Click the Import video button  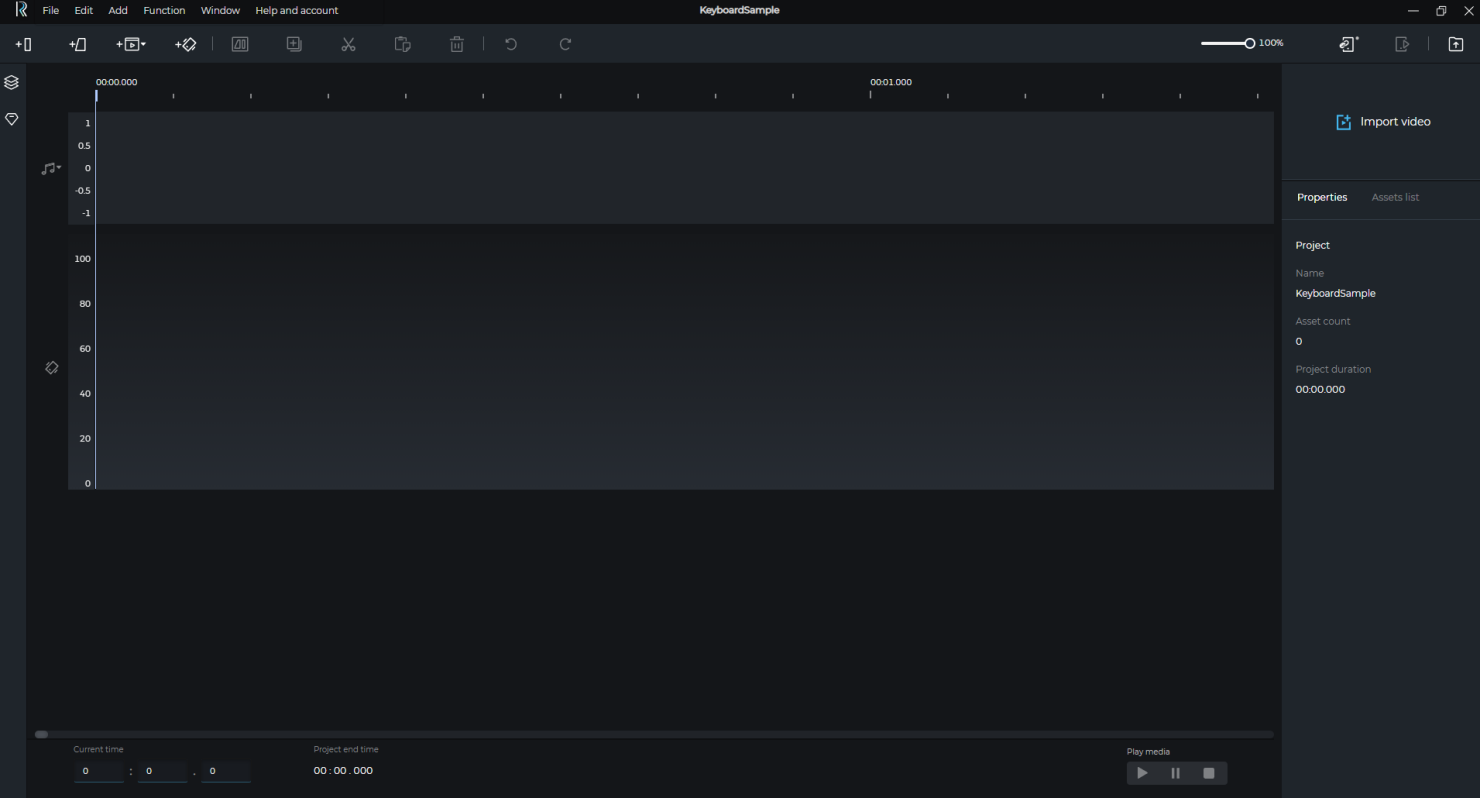[1383, 122]
